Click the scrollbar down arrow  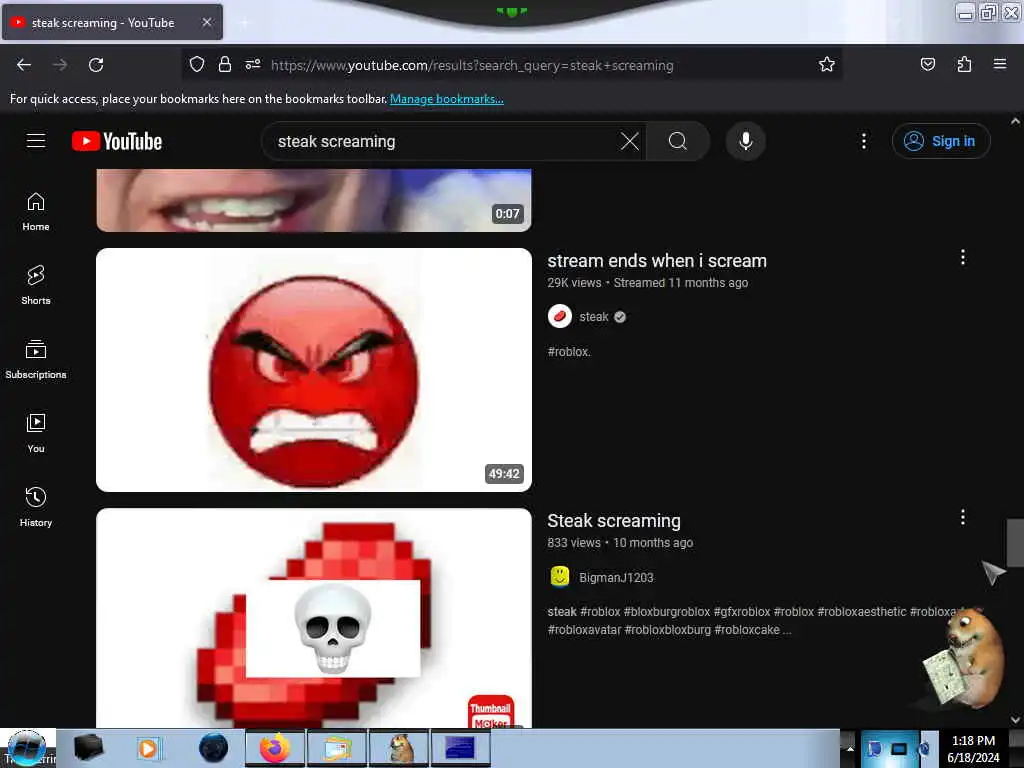(x=1015, y=719)
